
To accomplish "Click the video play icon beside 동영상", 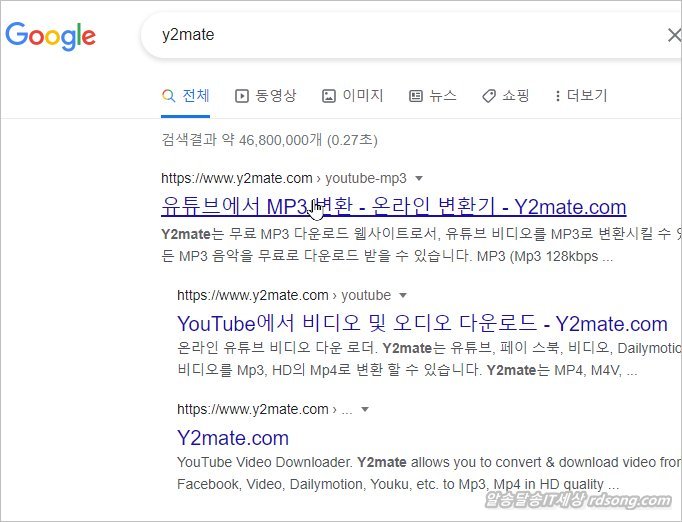I will 241,96.
